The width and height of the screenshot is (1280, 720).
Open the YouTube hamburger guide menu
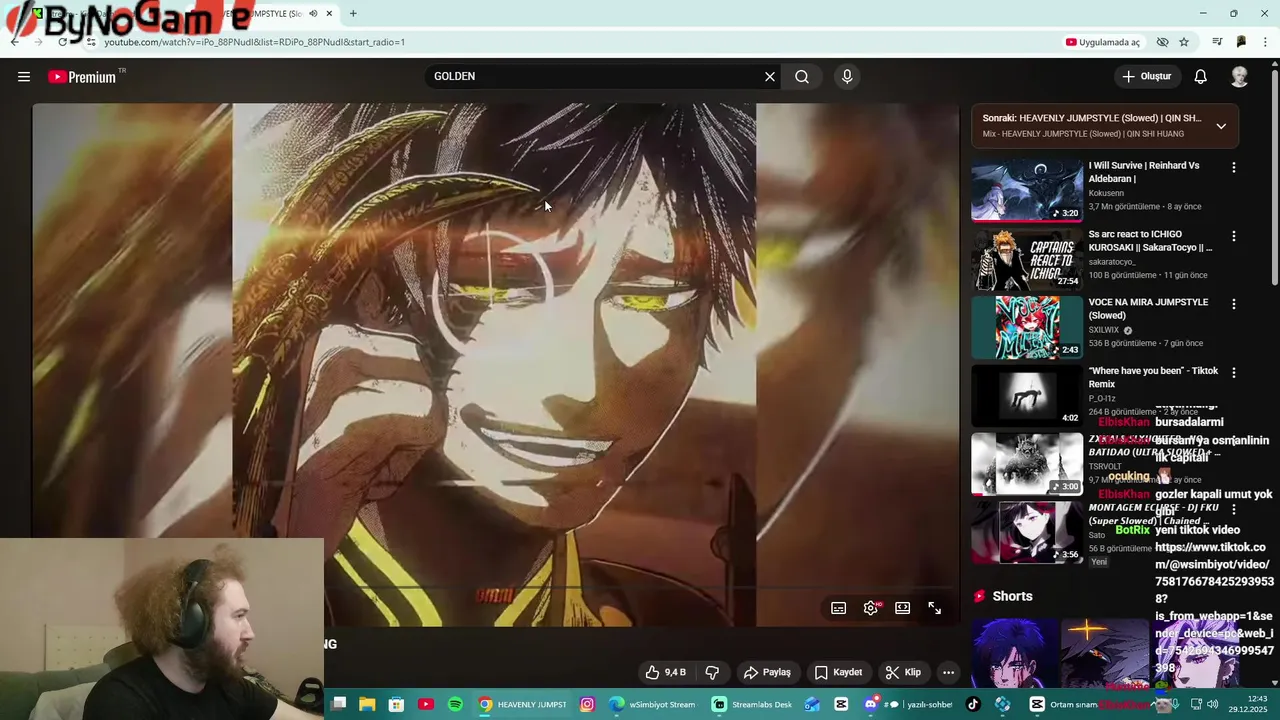[x=24, y=77]
